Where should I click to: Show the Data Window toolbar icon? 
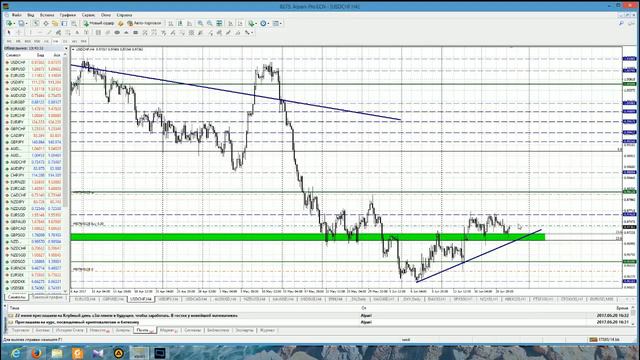[x=46, y=23]
